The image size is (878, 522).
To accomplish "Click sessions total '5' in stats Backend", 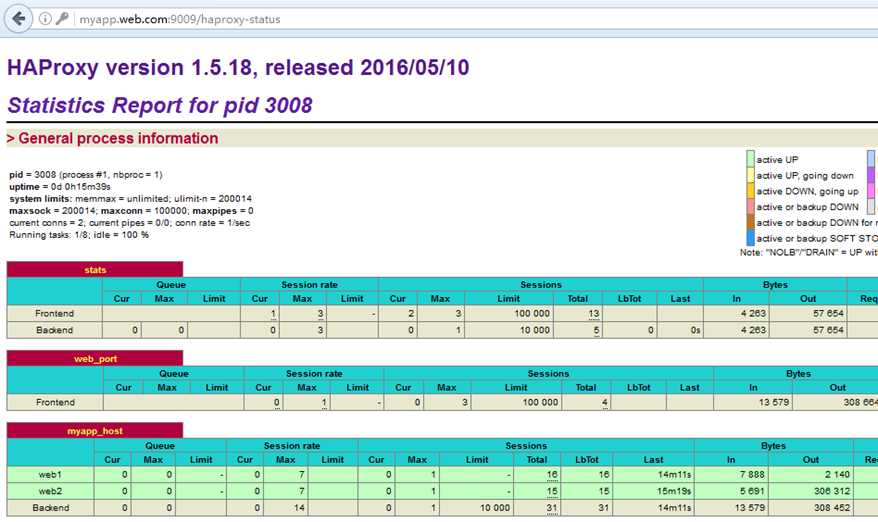I will (596, 330).
